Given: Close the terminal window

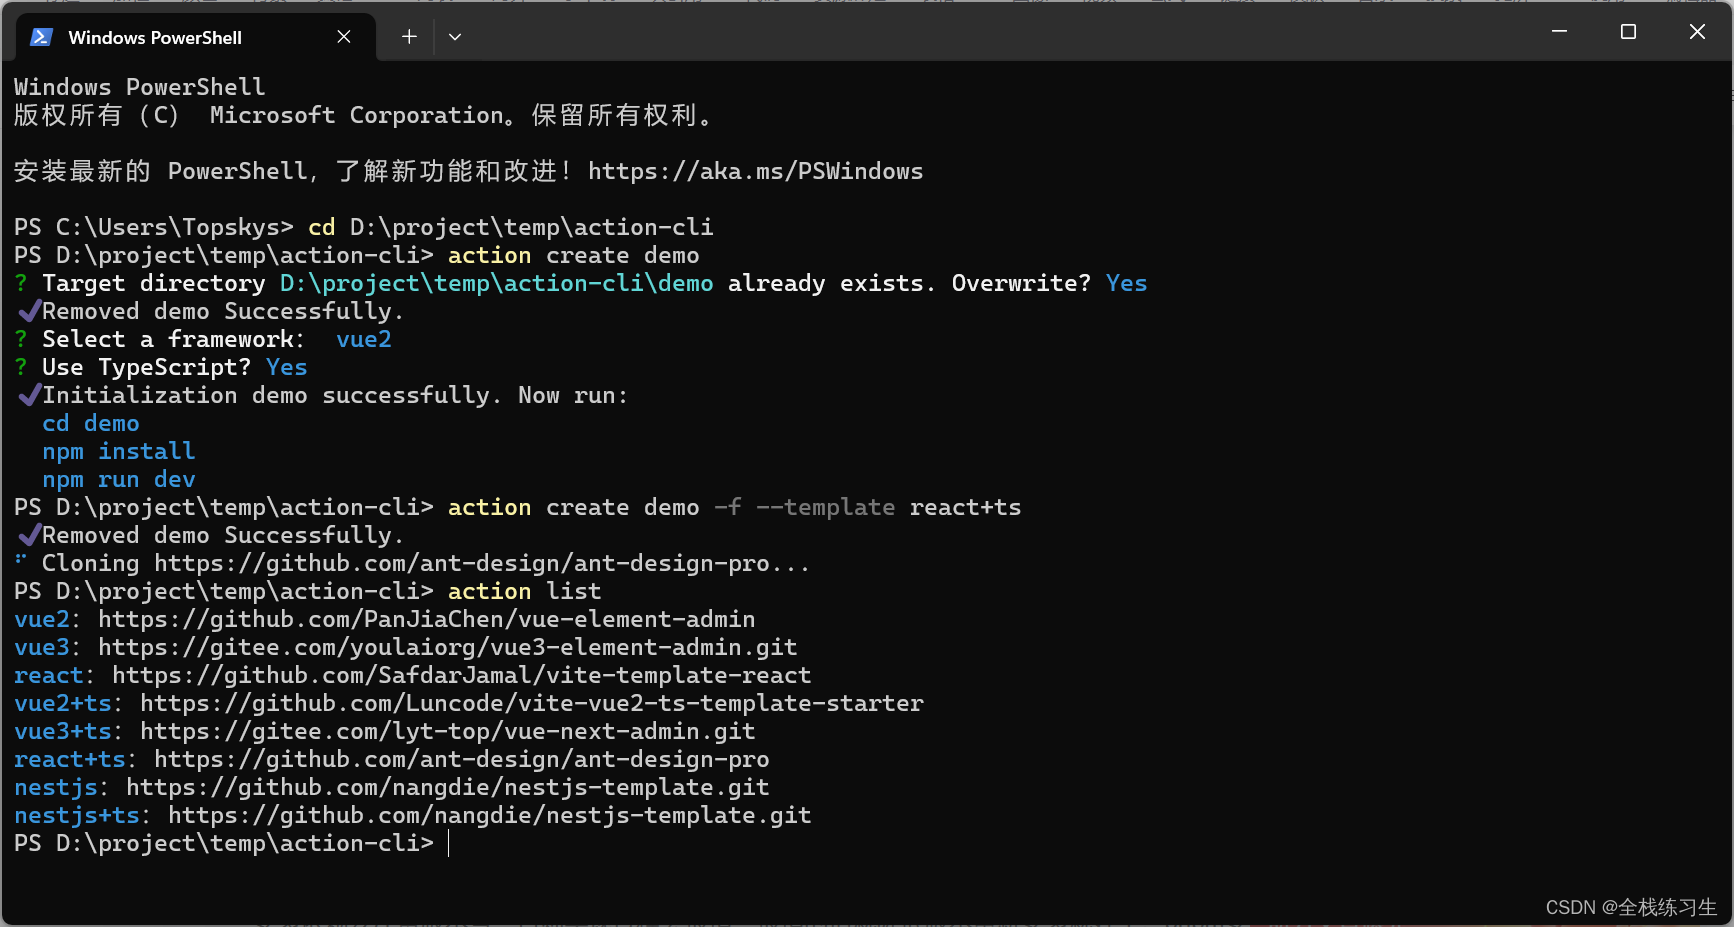Looking at the screenshot, I should (1697, 32).
